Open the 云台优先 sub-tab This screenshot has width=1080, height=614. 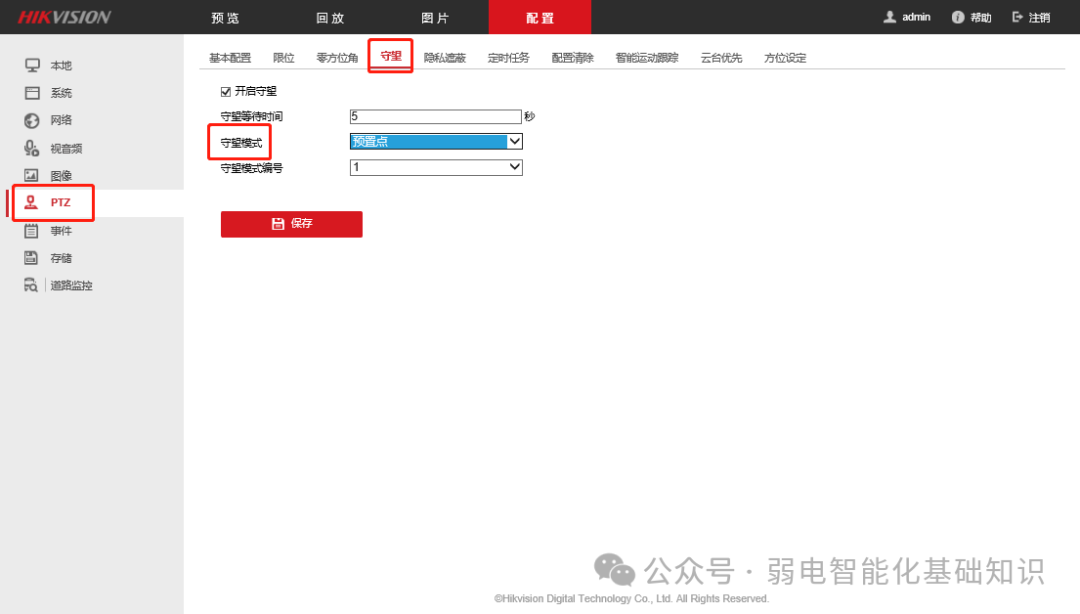tap(721, 58)
